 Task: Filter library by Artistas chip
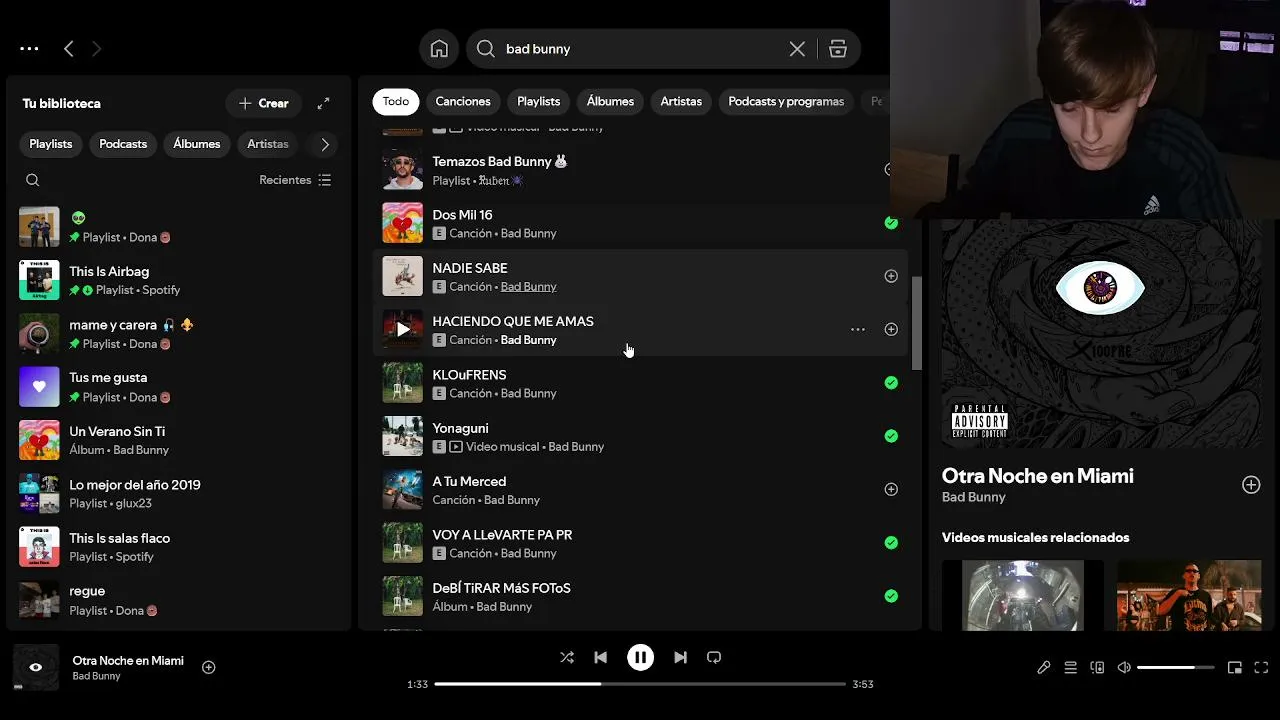point(268,144)
